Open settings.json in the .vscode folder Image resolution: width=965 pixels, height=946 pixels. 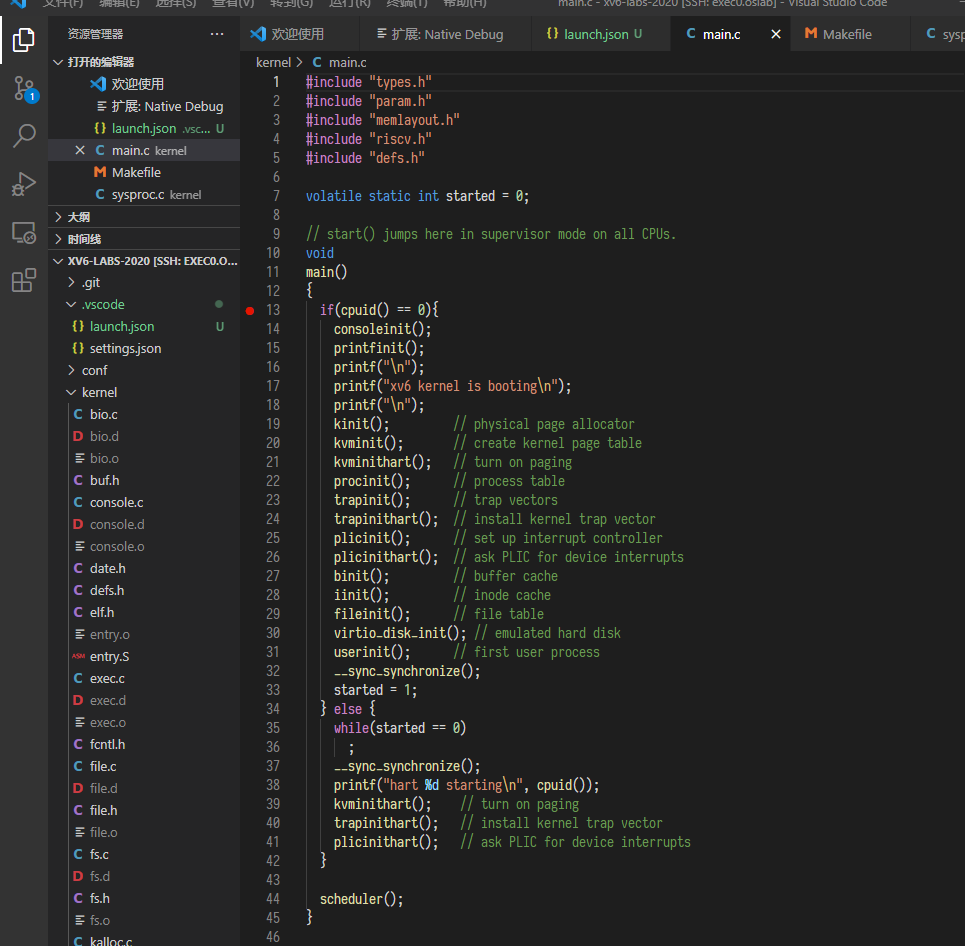coord(125,348)
